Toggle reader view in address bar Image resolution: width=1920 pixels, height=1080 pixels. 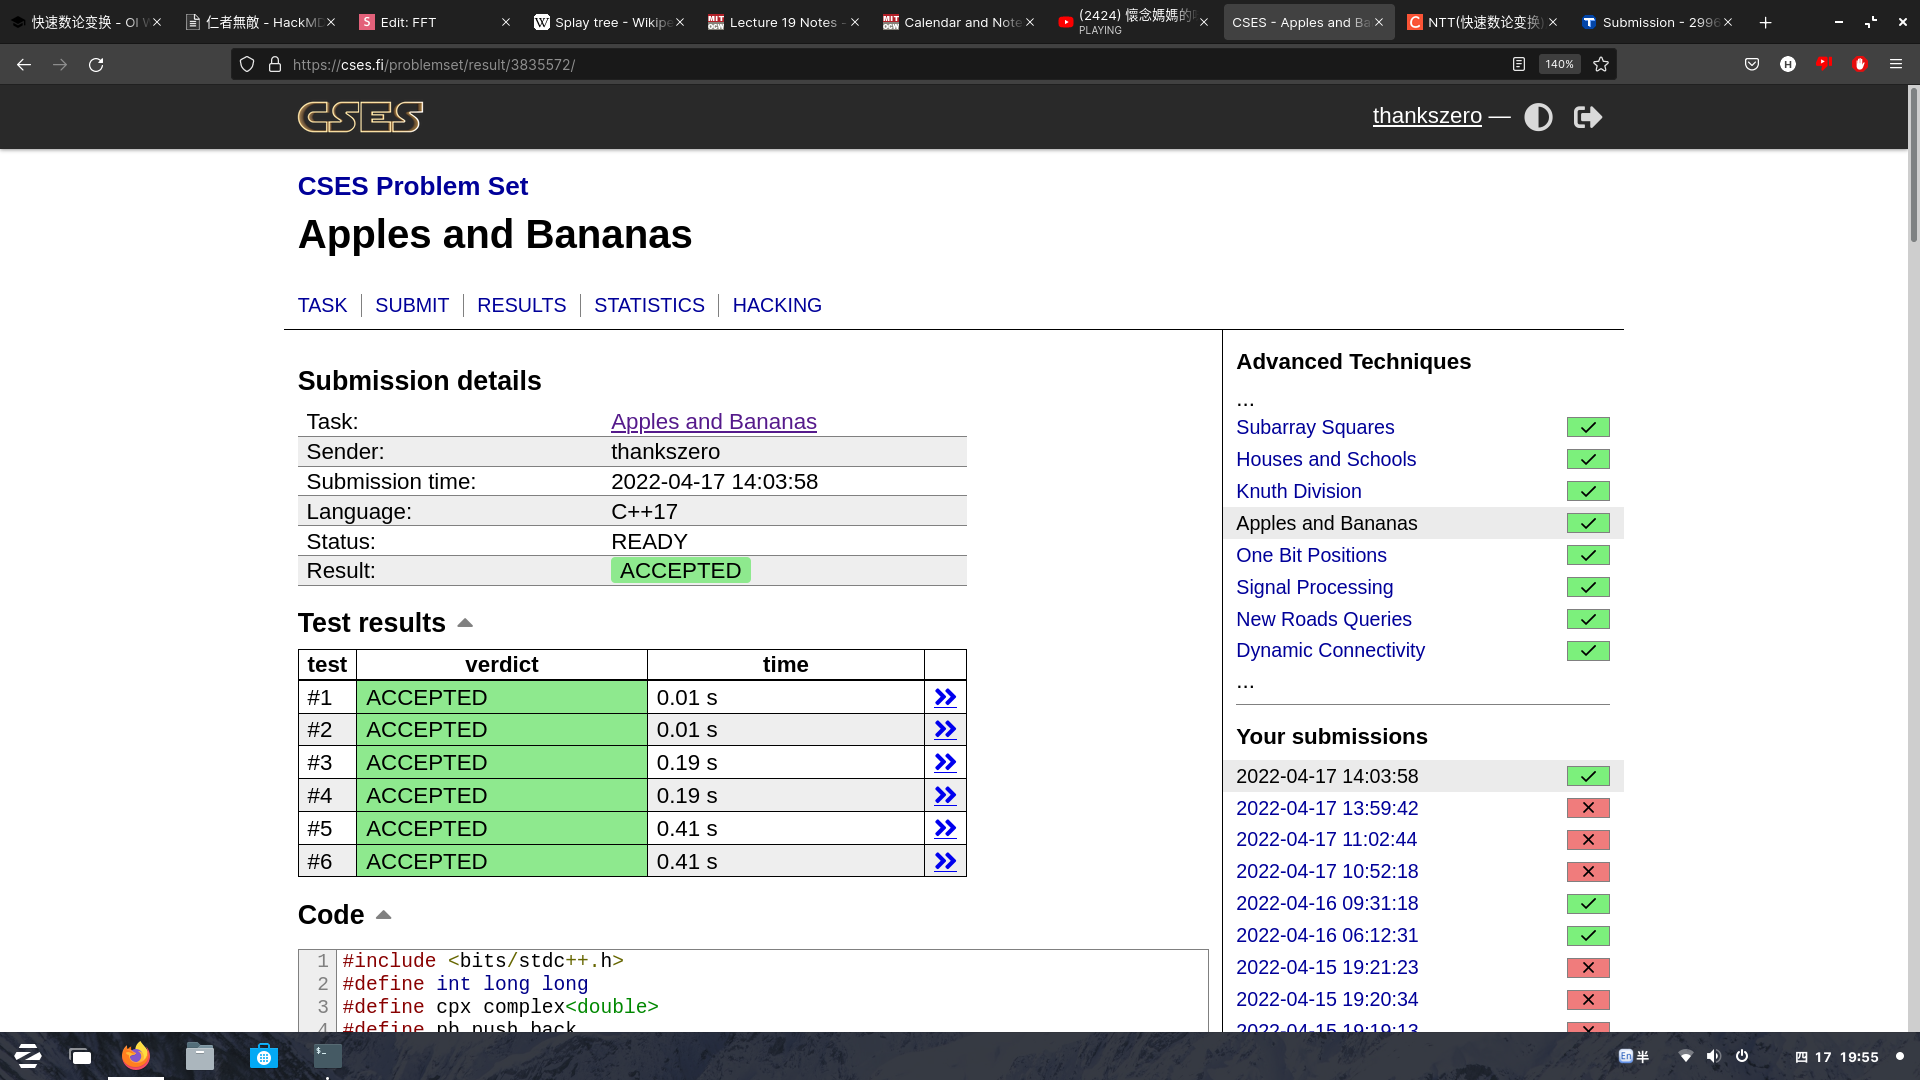[1518, 64]
